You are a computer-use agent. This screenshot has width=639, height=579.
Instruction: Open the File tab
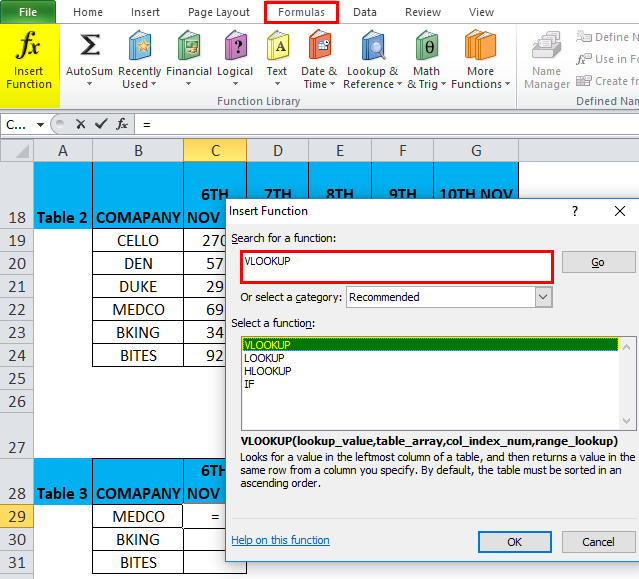(28, 12)
